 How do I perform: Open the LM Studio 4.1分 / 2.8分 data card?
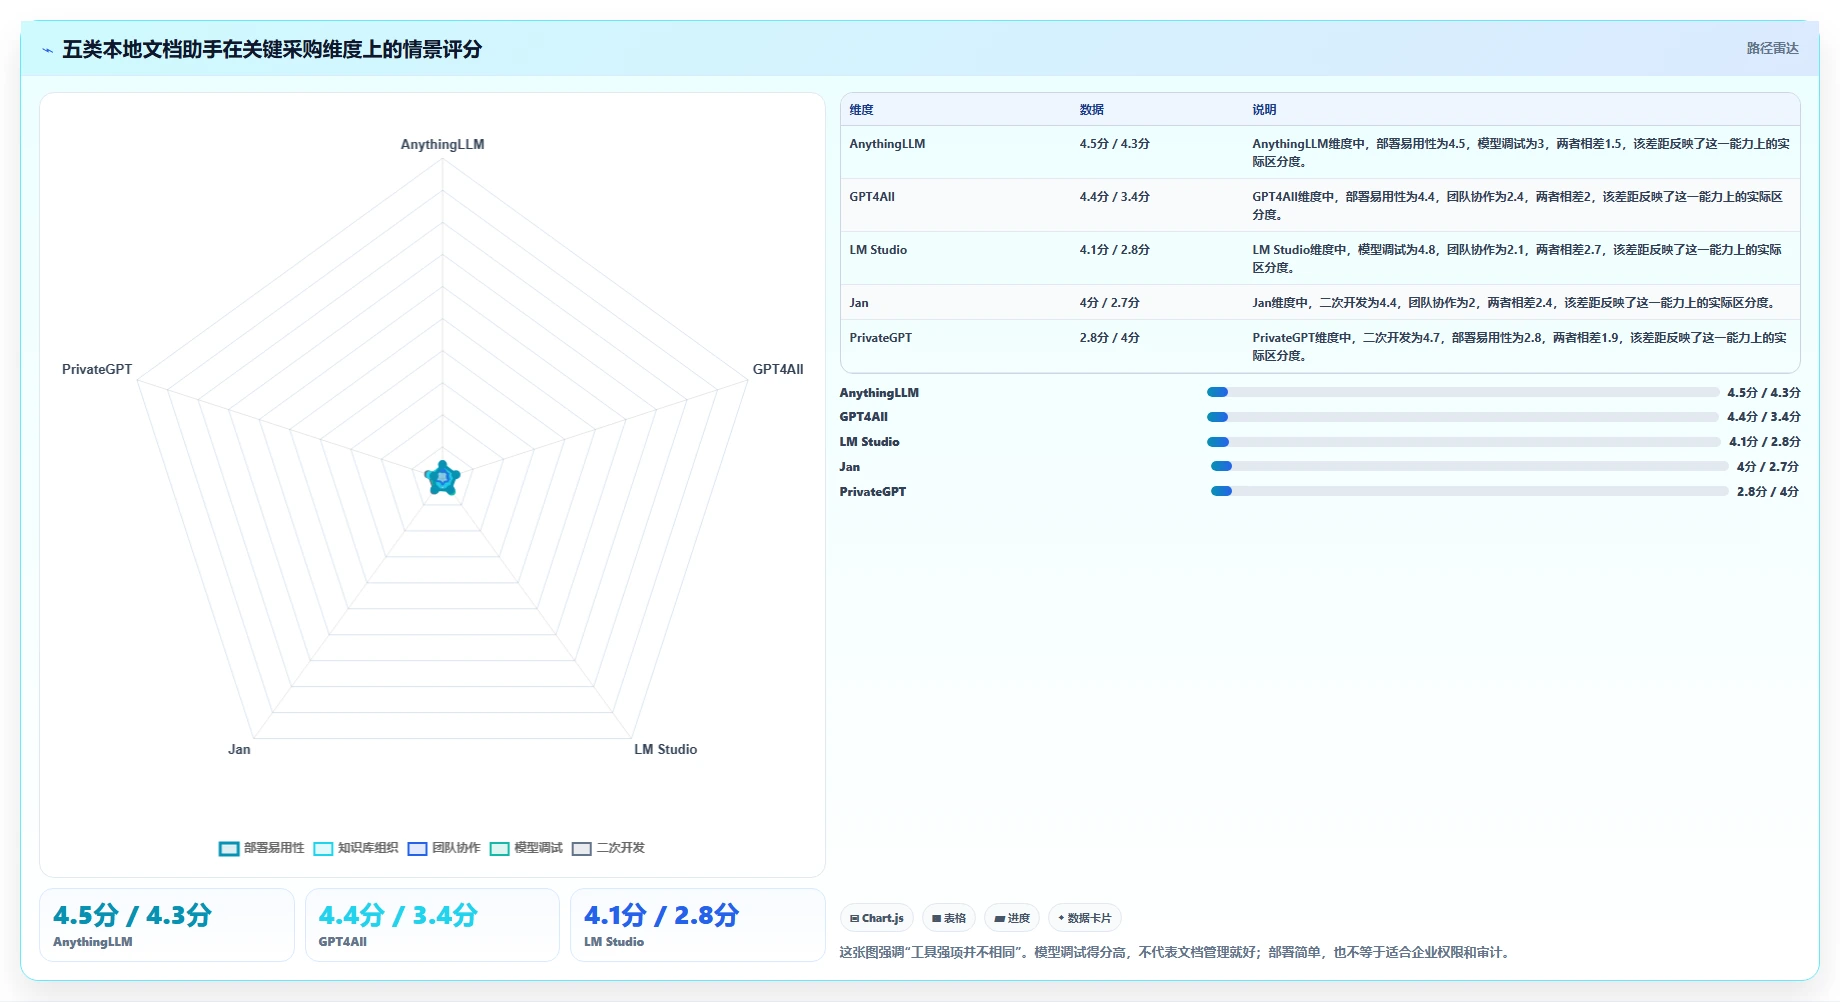point(698,925)
